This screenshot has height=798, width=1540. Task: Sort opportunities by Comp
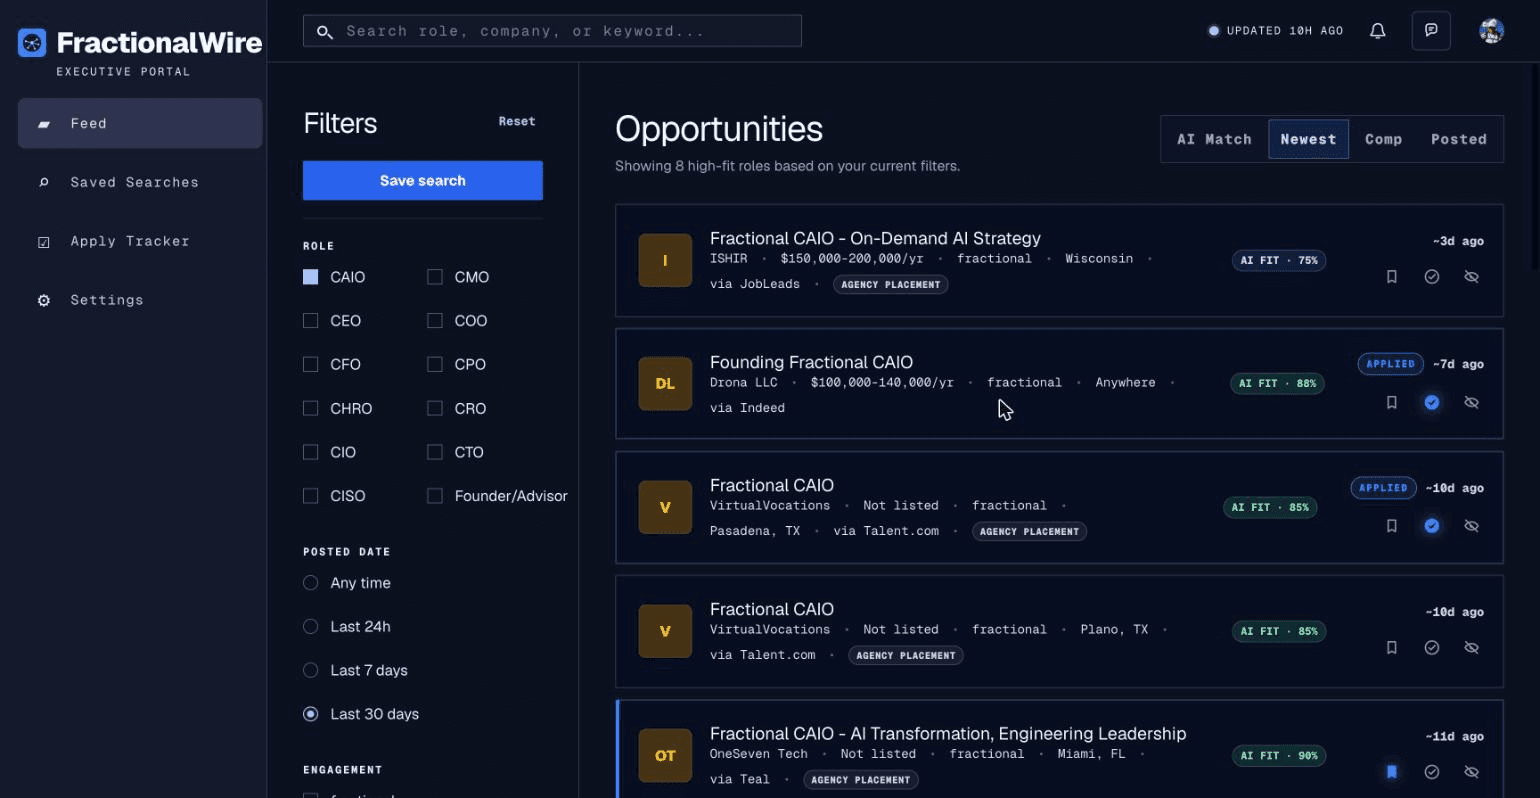click(x=1383, y=139)
